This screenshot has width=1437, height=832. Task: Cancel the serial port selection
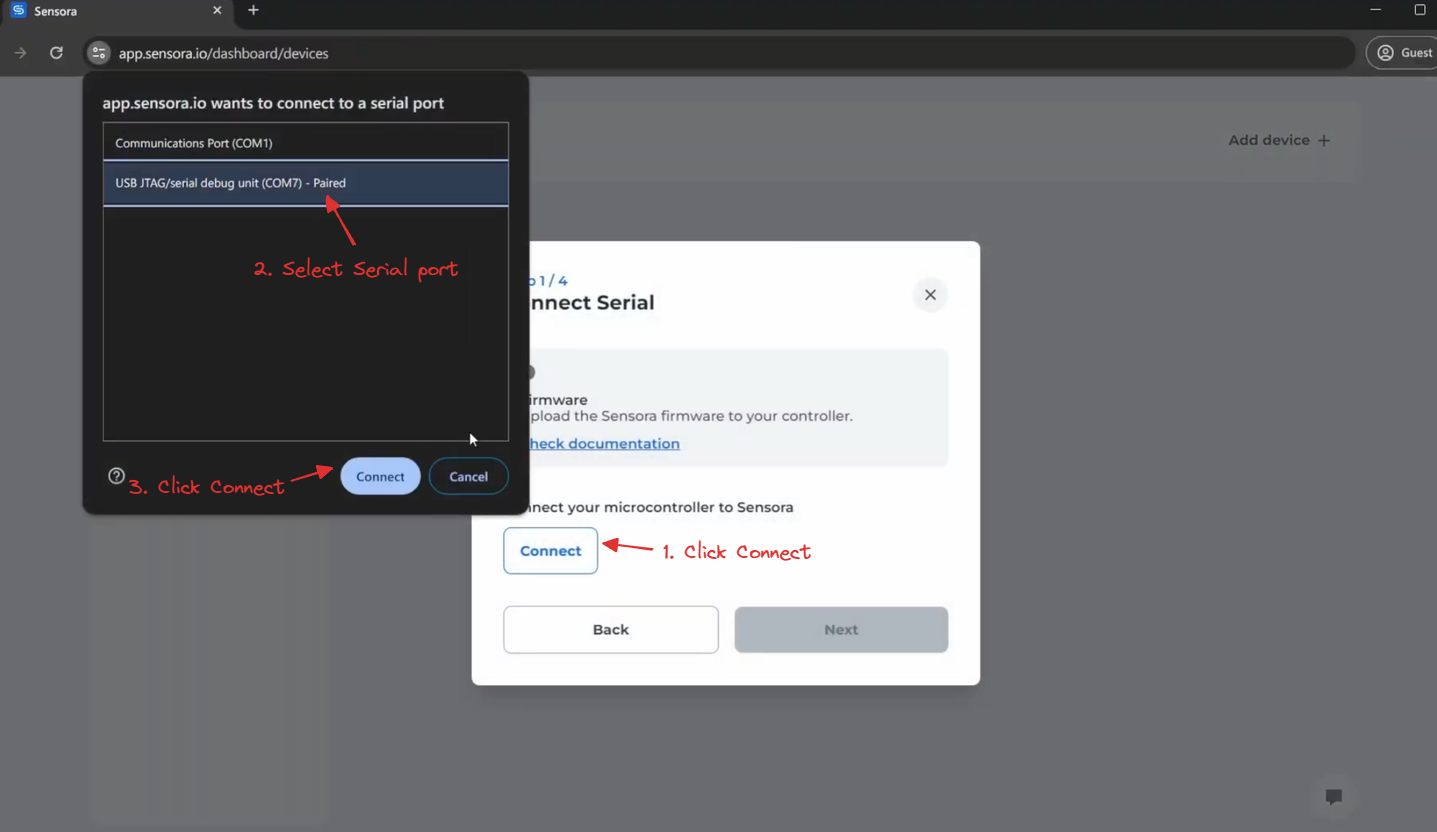point(468,476)
